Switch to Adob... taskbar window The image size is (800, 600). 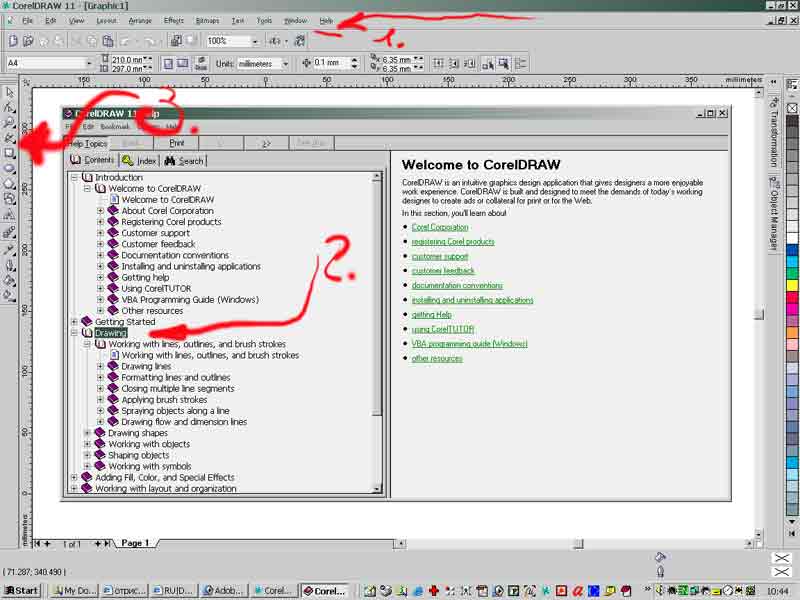coord(224,590)
